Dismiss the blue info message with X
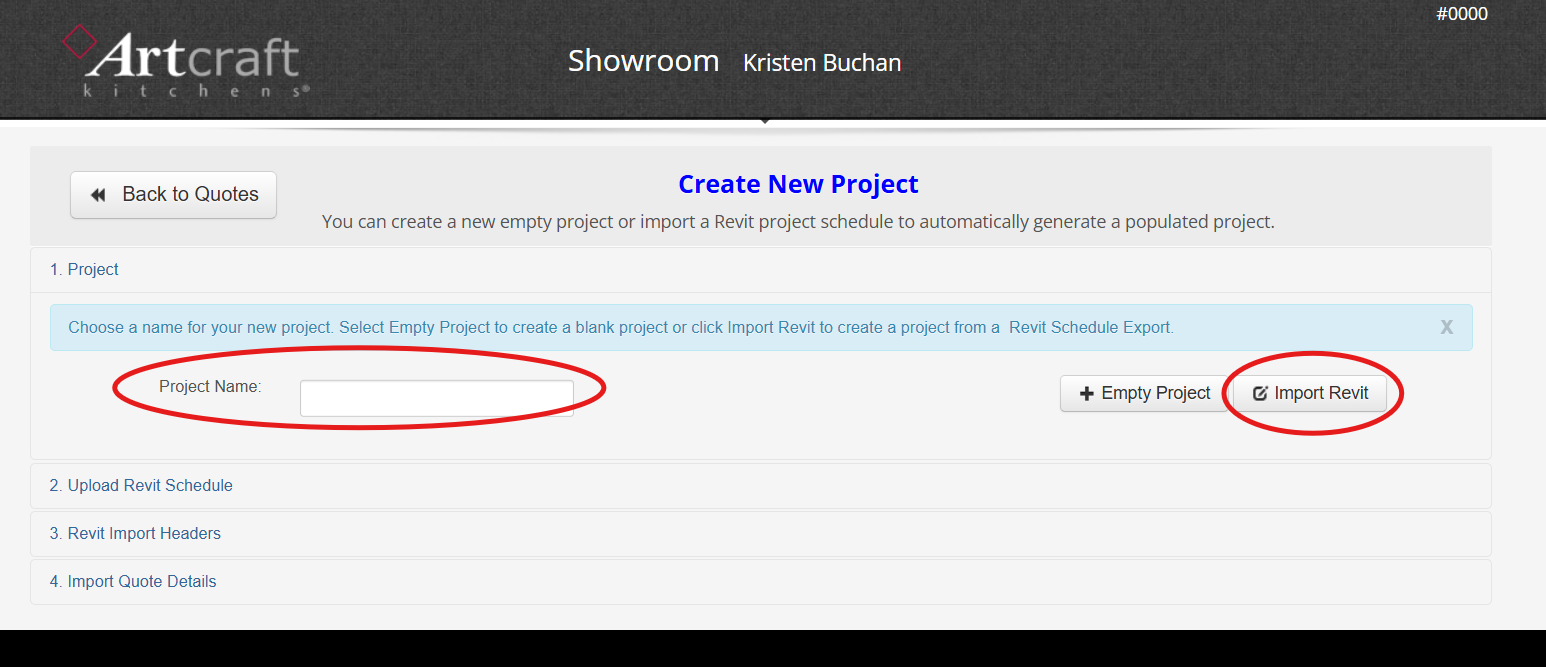This screenshot has width=1546, height=667. (1446, 327)
